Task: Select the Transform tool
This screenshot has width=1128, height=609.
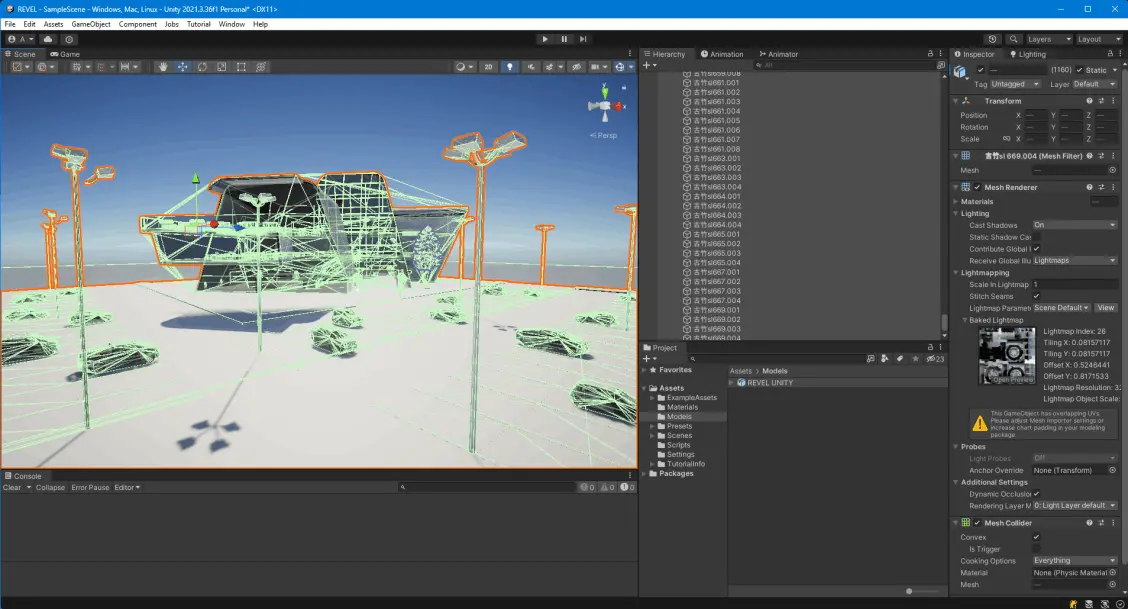Action: [261, 67]
